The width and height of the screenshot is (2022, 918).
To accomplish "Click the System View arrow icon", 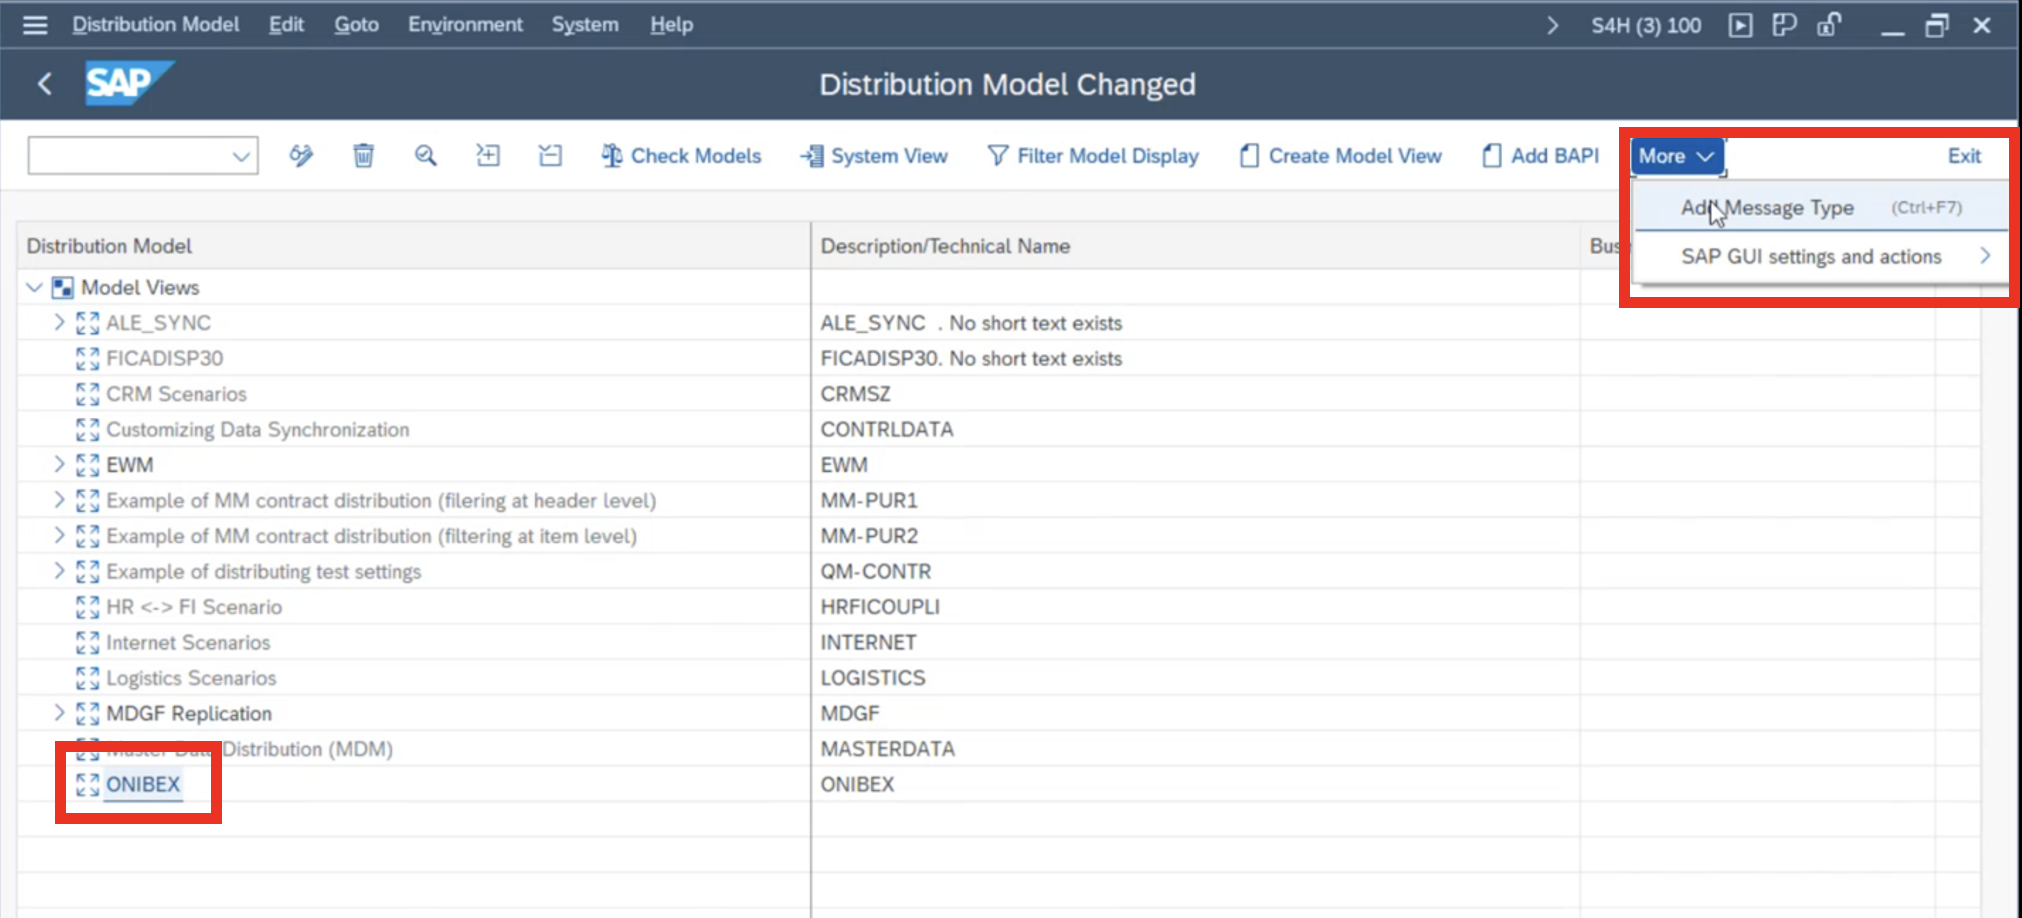I will pos(812,156).
